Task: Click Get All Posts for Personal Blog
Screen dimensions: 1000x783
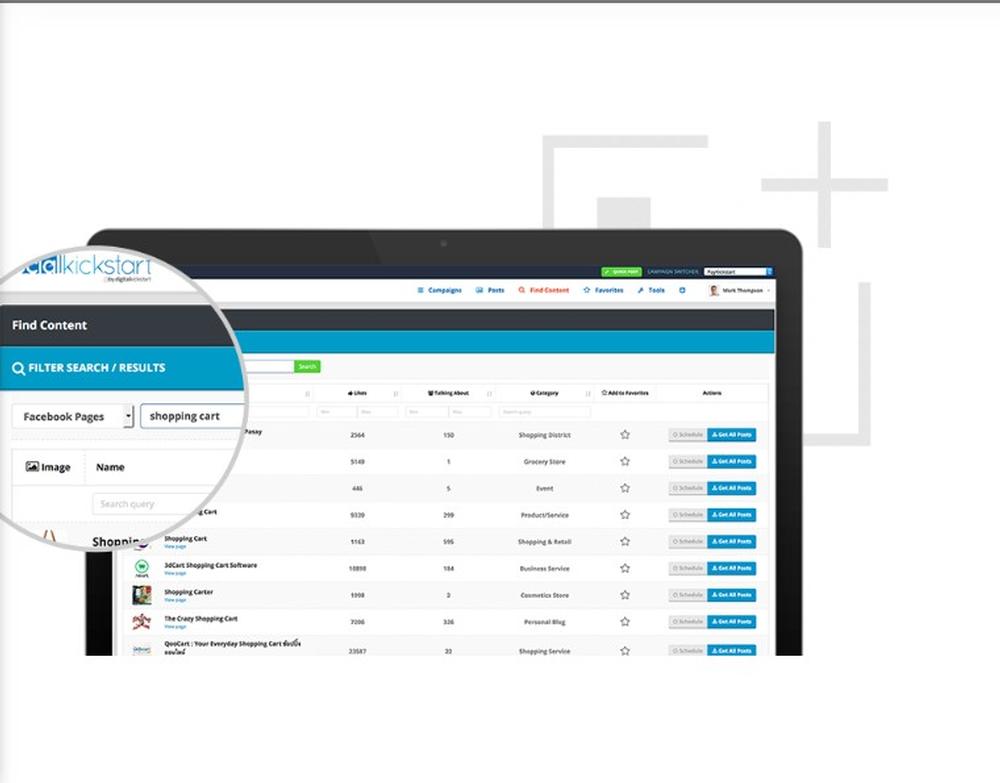Action: tap(732, 622)
